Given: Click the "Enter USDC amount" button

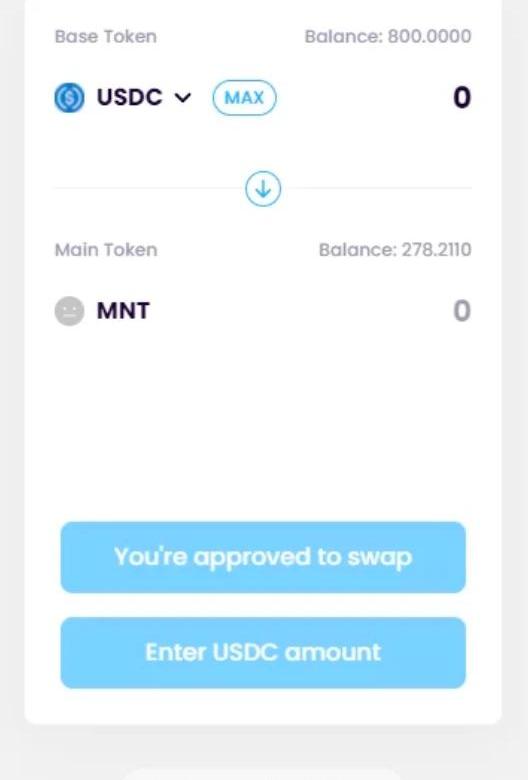Looking at the screenshot, I should pyautogui.click(x=263, y=653).
